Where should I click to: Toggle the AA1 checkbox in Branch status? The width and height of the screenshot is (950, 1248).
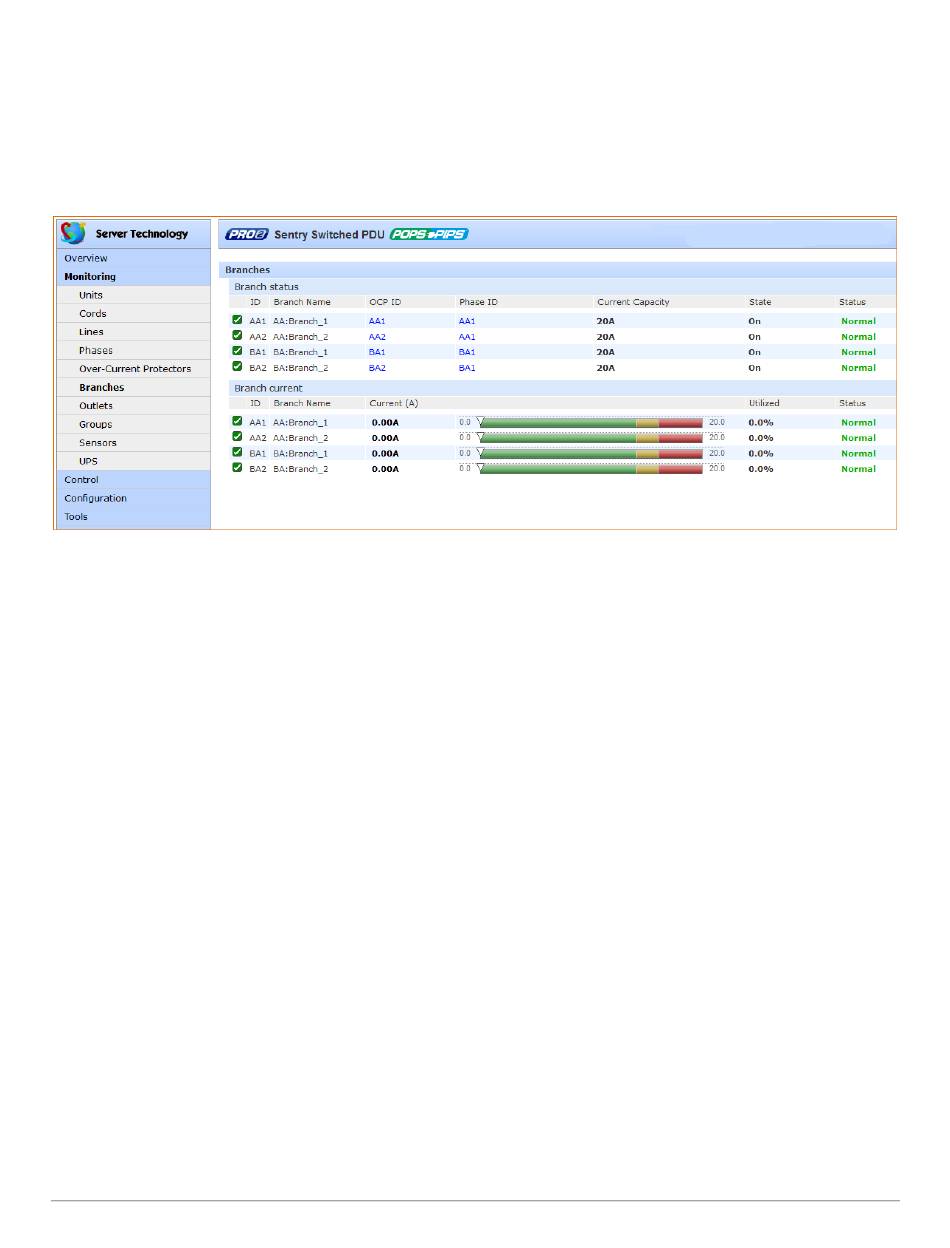click(237, 321)
